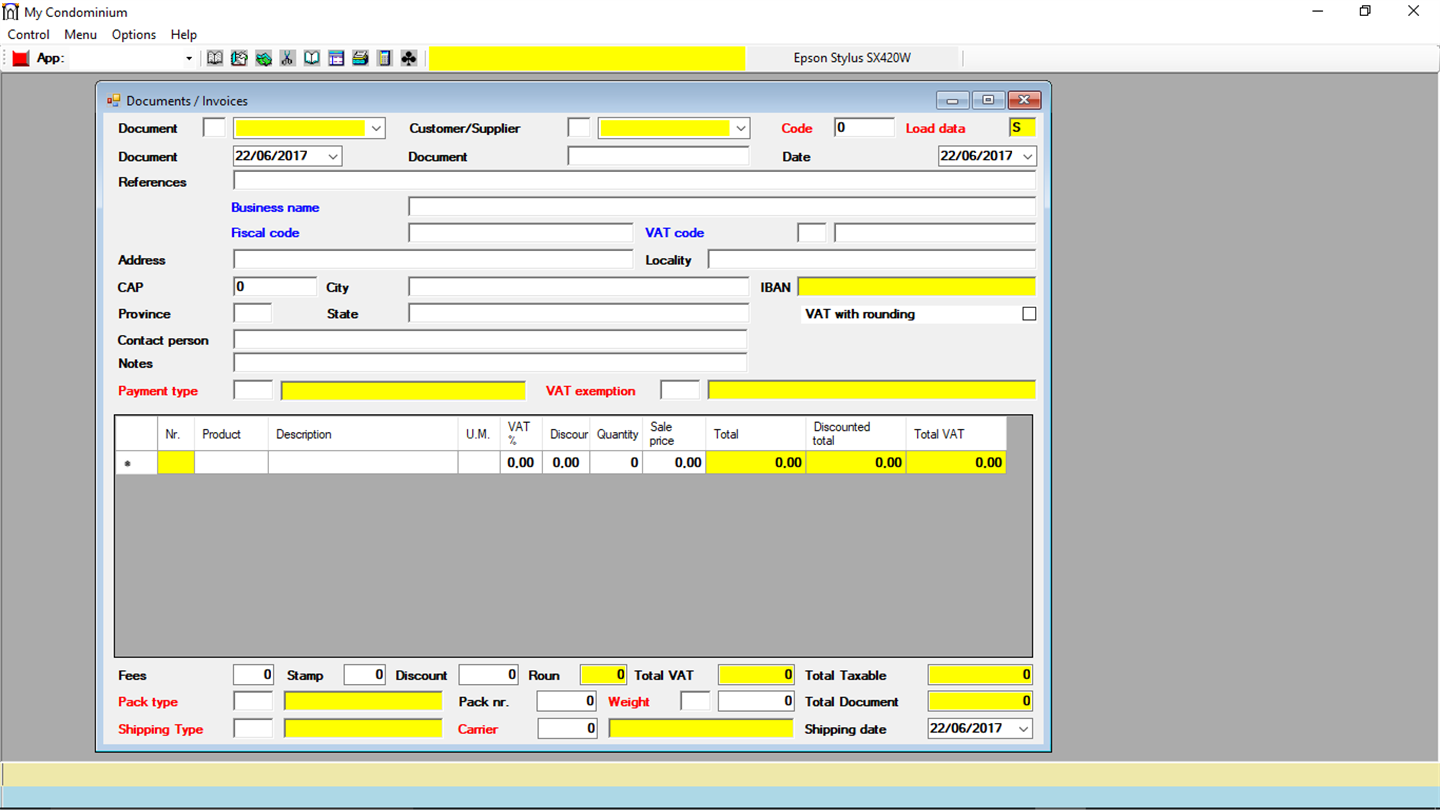Click the Code input field

pyautogui.click(x=864, y=128)
